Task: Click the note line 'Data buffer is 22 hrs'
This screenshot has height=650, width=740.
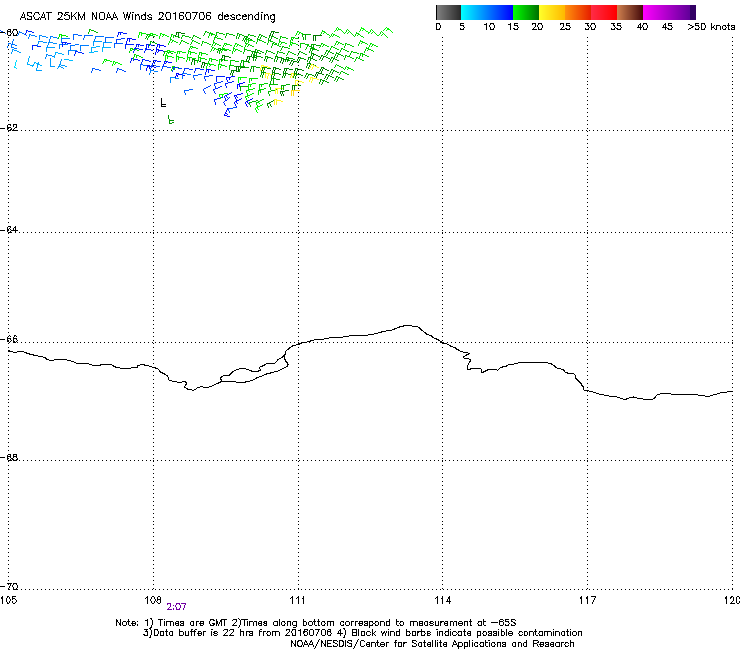Action: click(204, 633)
